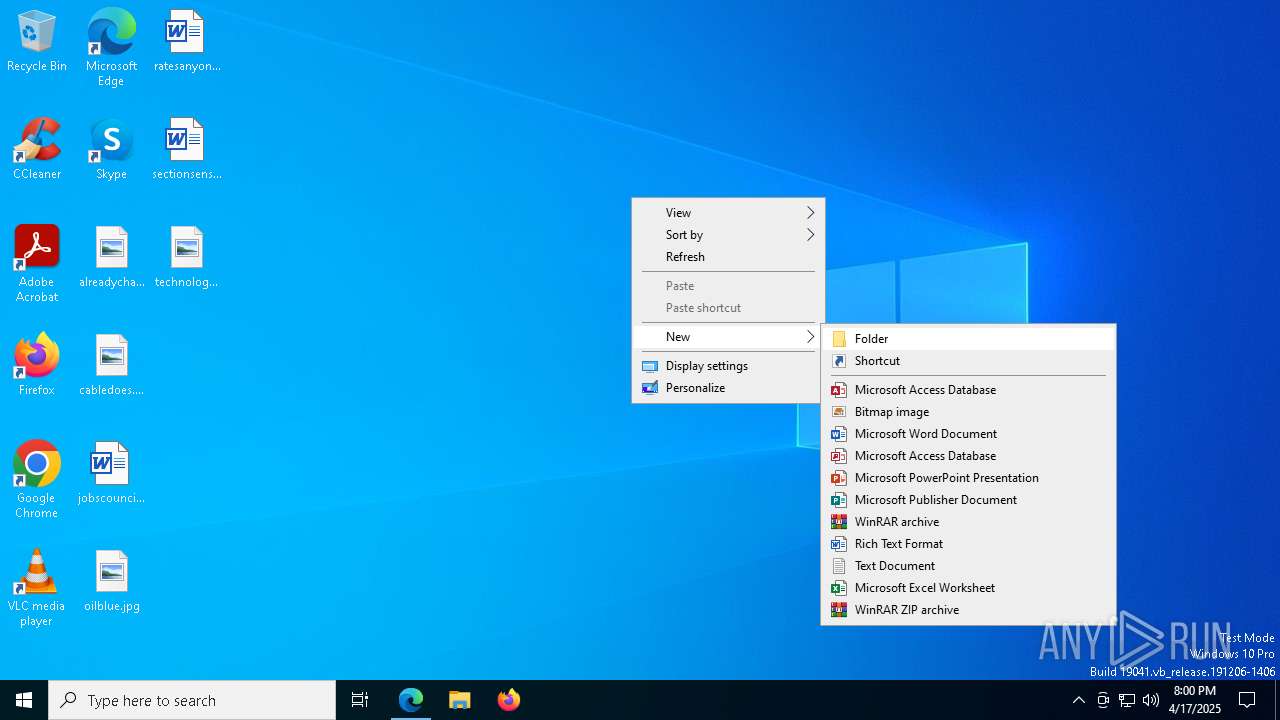Select the oilblue.jpg file icon
This screenshot has height=720, width=1280.
(x=111, y=582)
